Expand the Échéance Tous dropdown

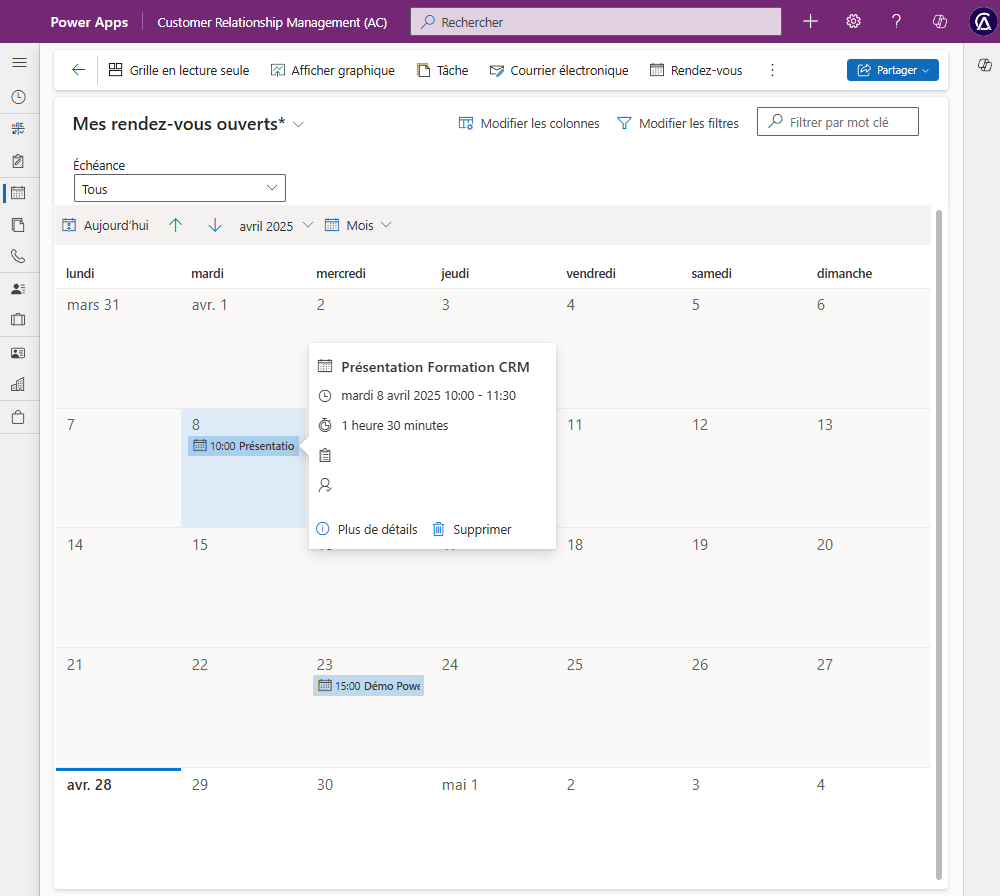tap(180, 188)
